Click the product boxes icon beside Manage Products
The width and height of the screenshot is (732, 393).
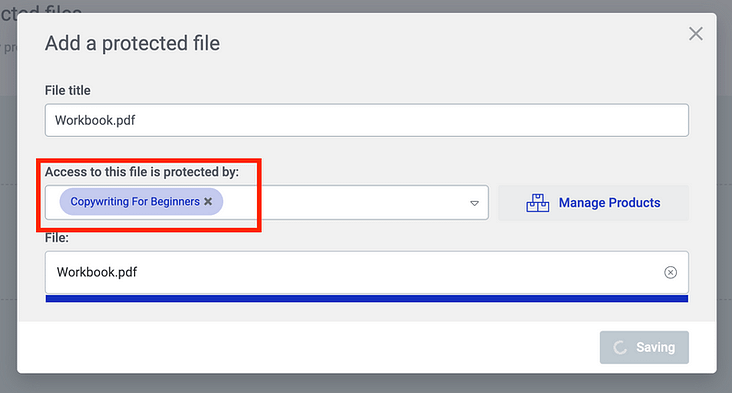click(x=537, y=203)
